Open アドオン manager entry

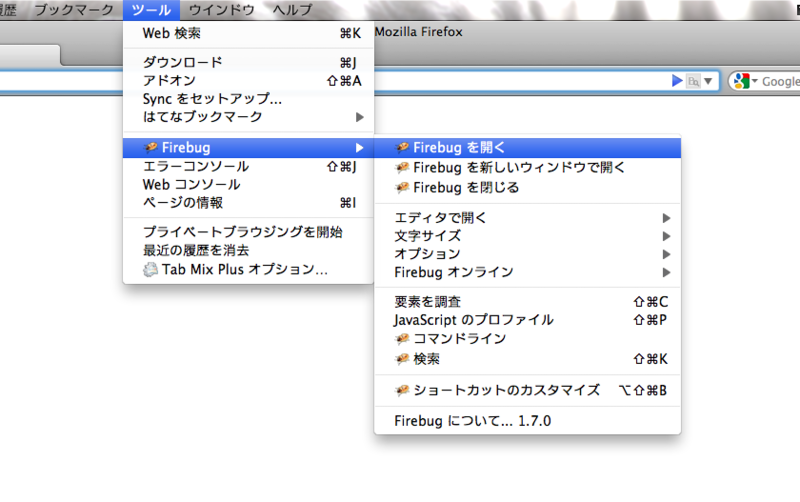tap(248, 81)
